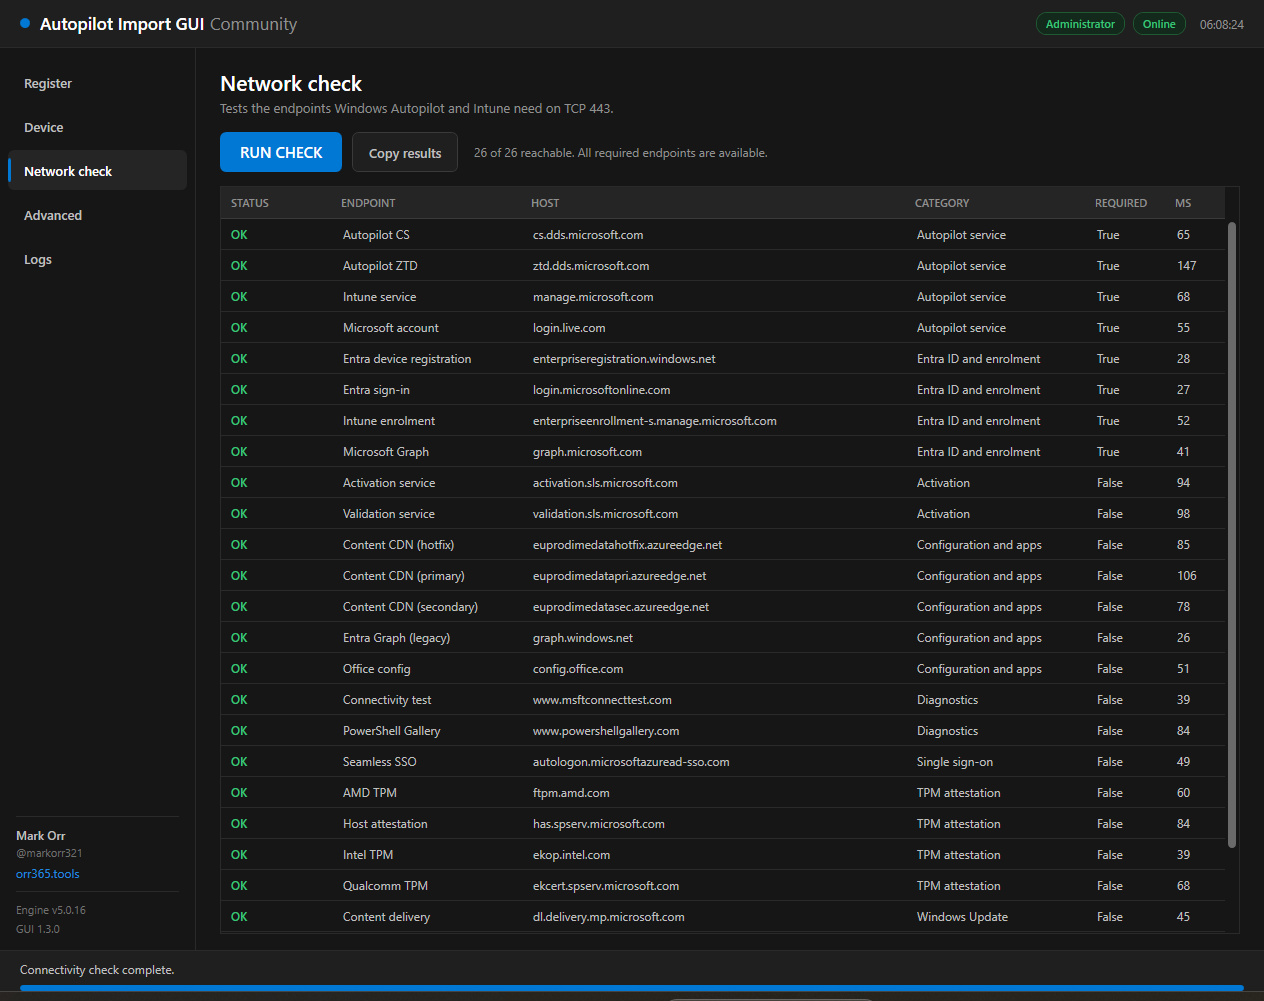Select the Qualcomm TPM endpoint
The height and width of the screenshot is (1001, 1264).
tap(385, 886)
